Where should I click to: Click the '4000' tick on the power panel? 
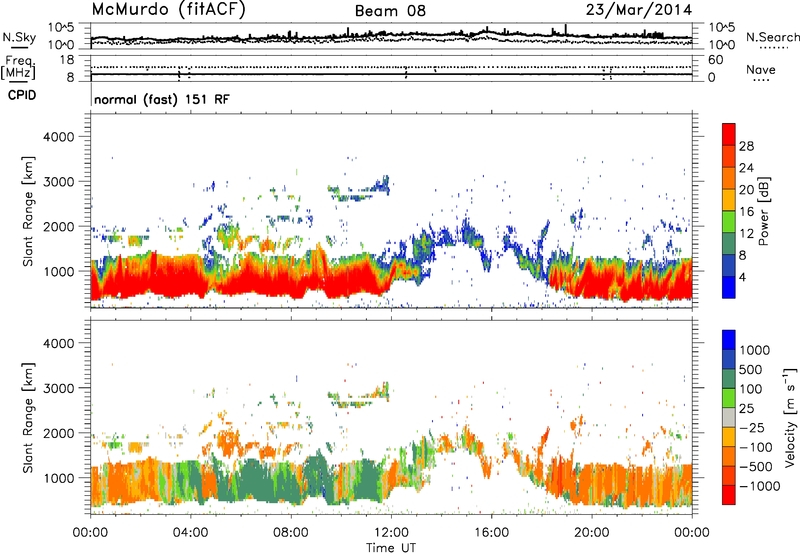[x=58, y=137]
